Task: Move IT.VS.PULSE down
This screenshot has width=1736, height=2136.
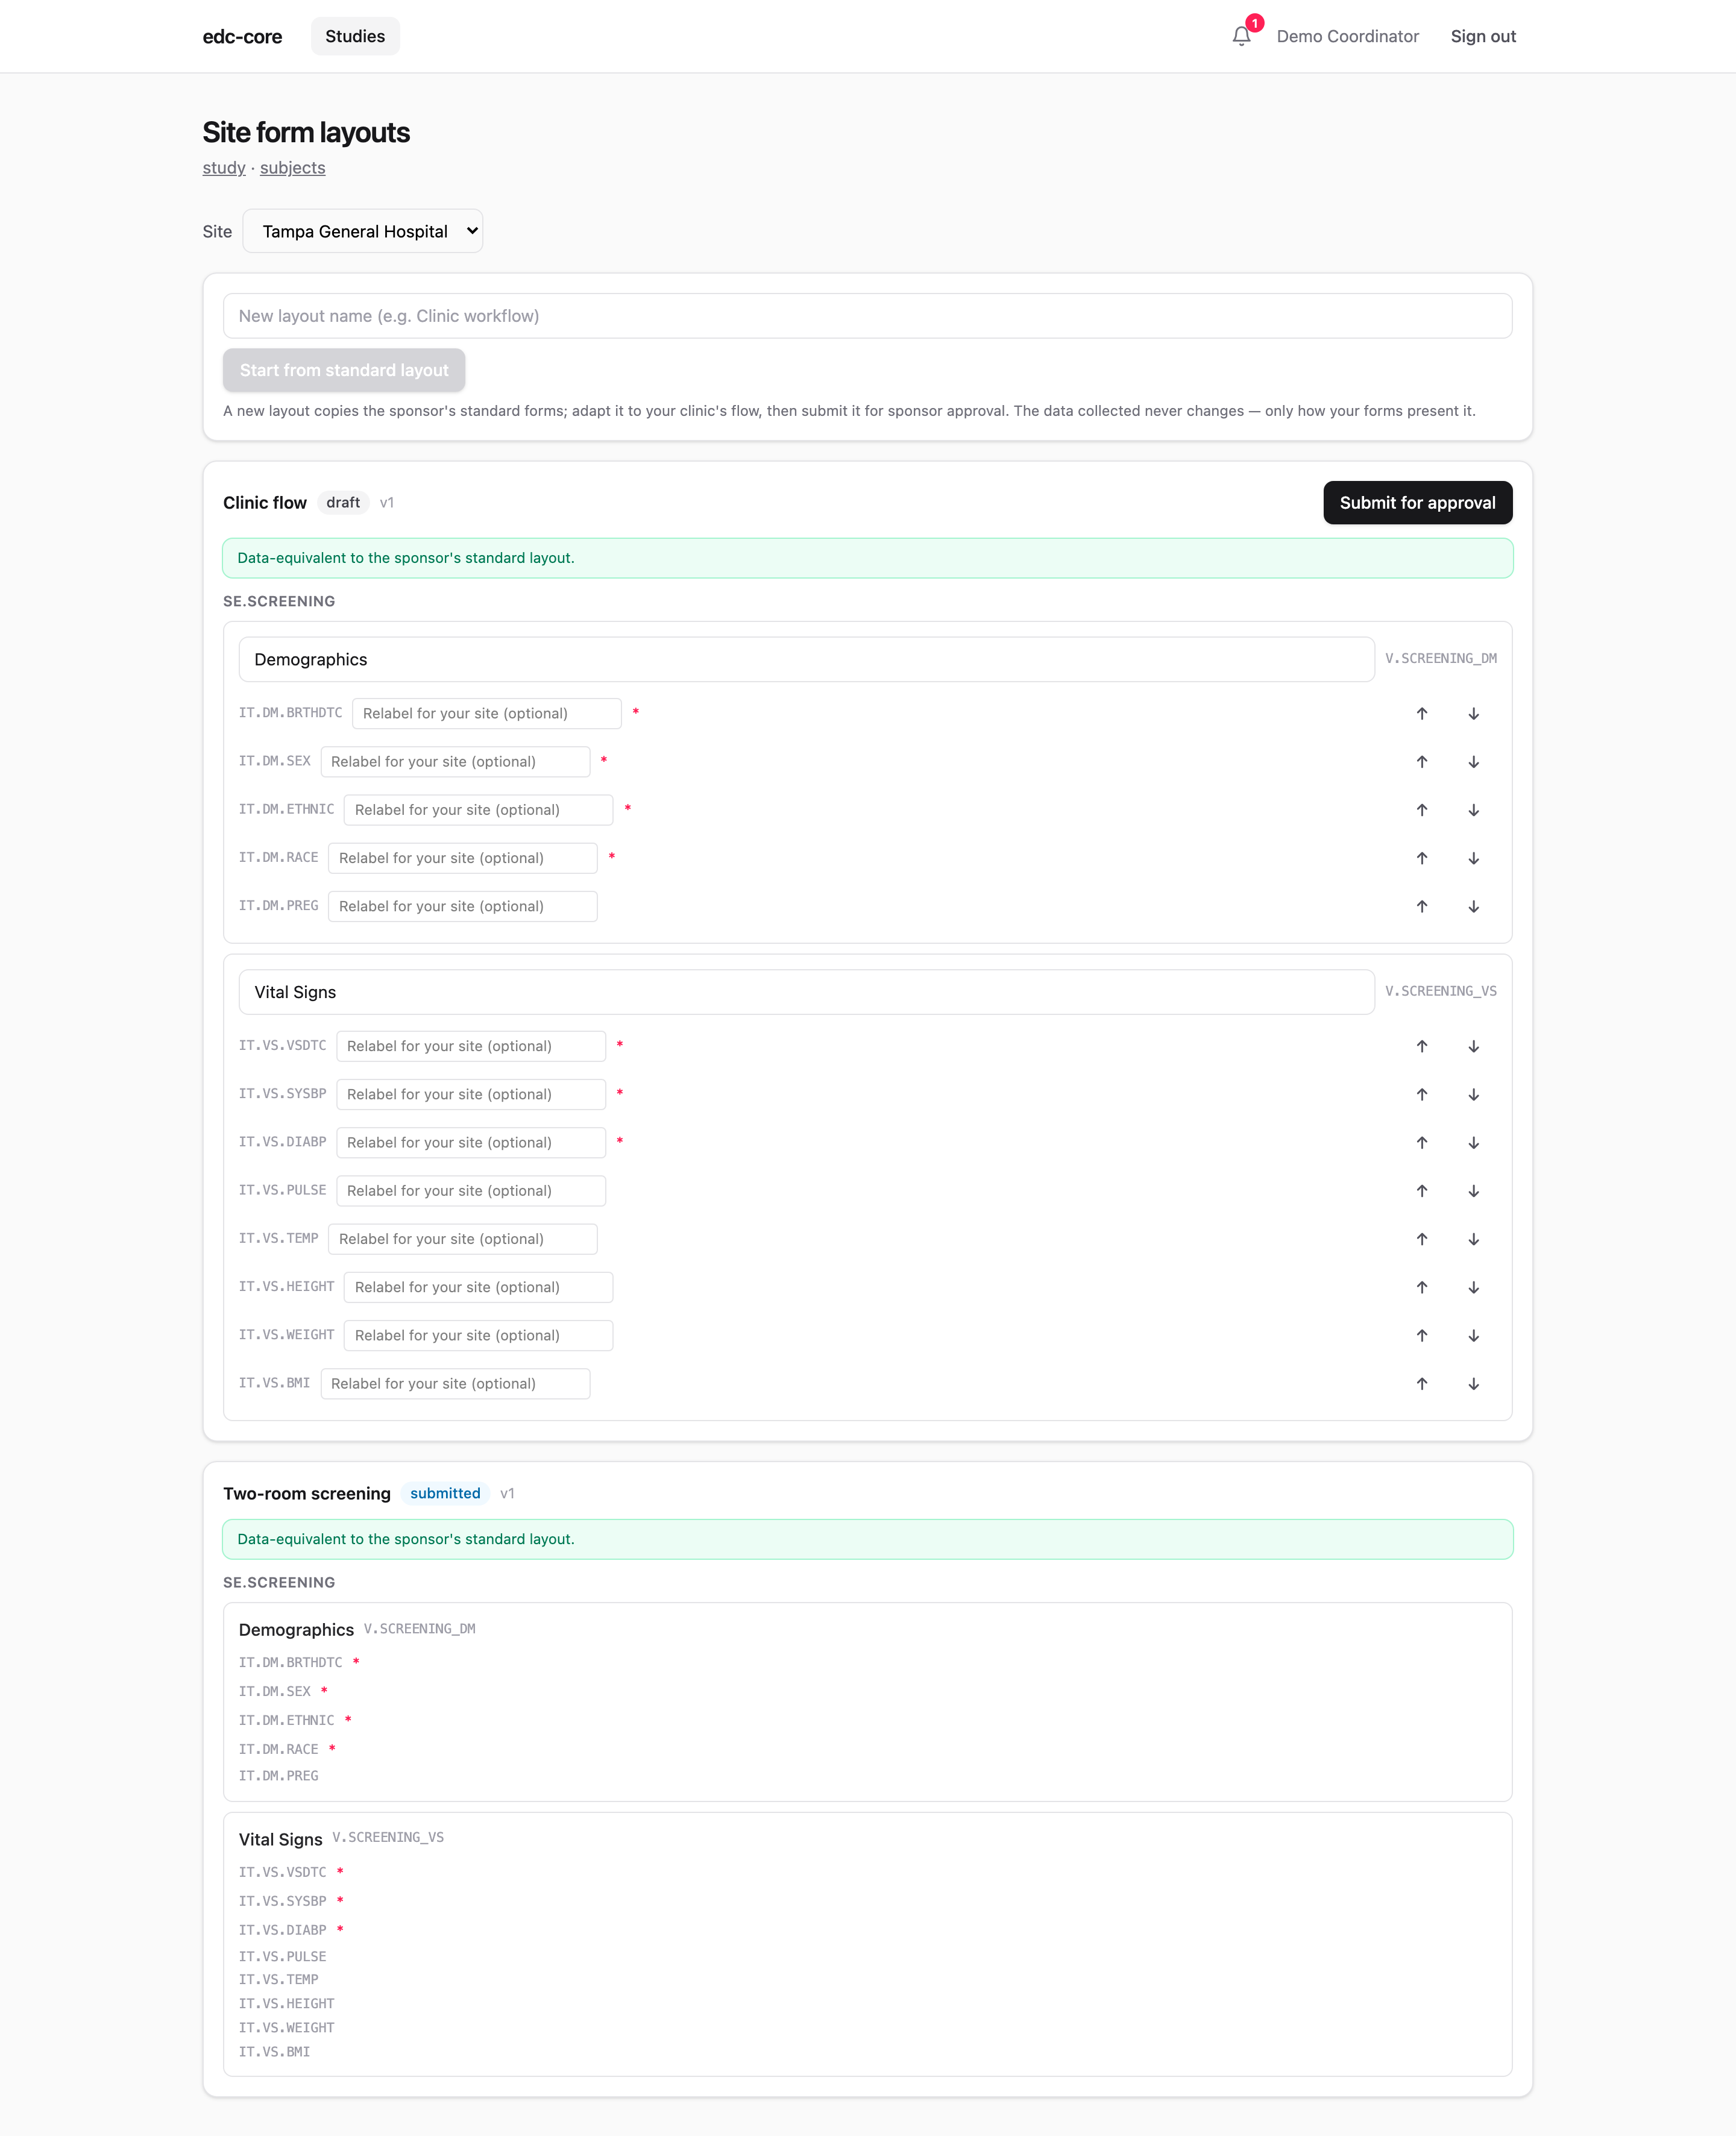Action: click(1474, 1191)
